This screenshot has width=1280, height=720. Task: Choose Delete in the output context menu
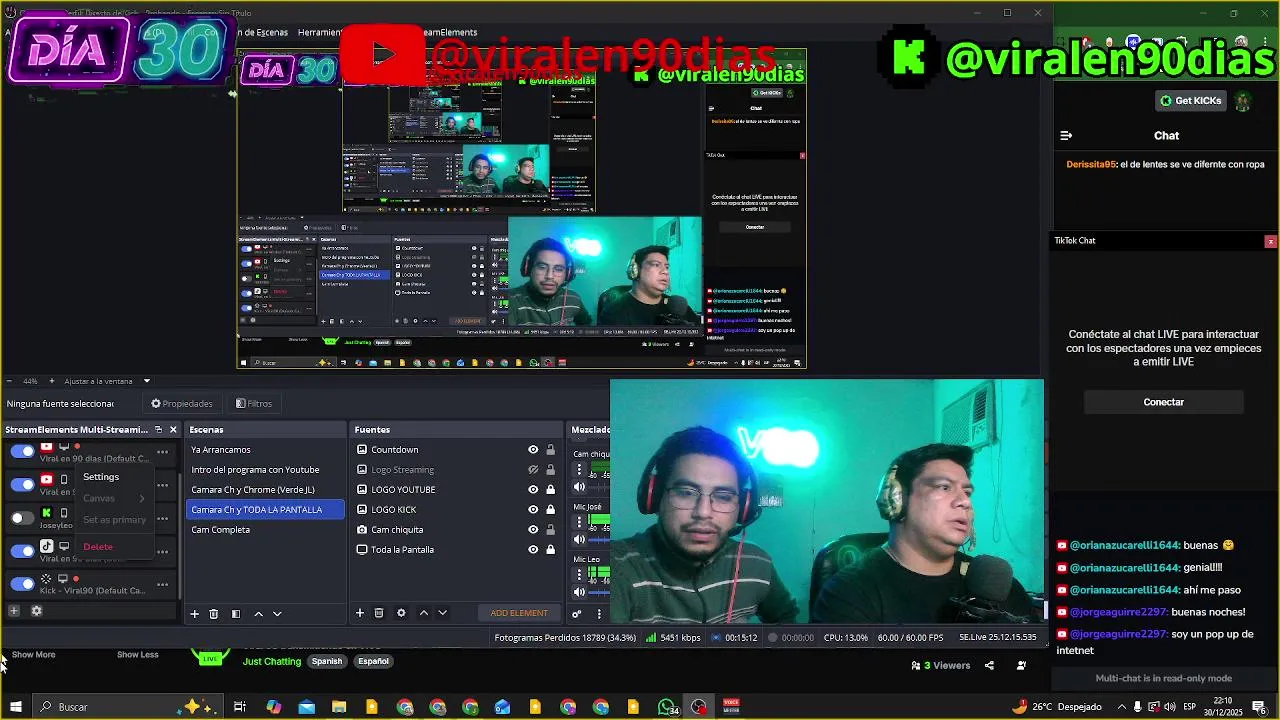98,547
